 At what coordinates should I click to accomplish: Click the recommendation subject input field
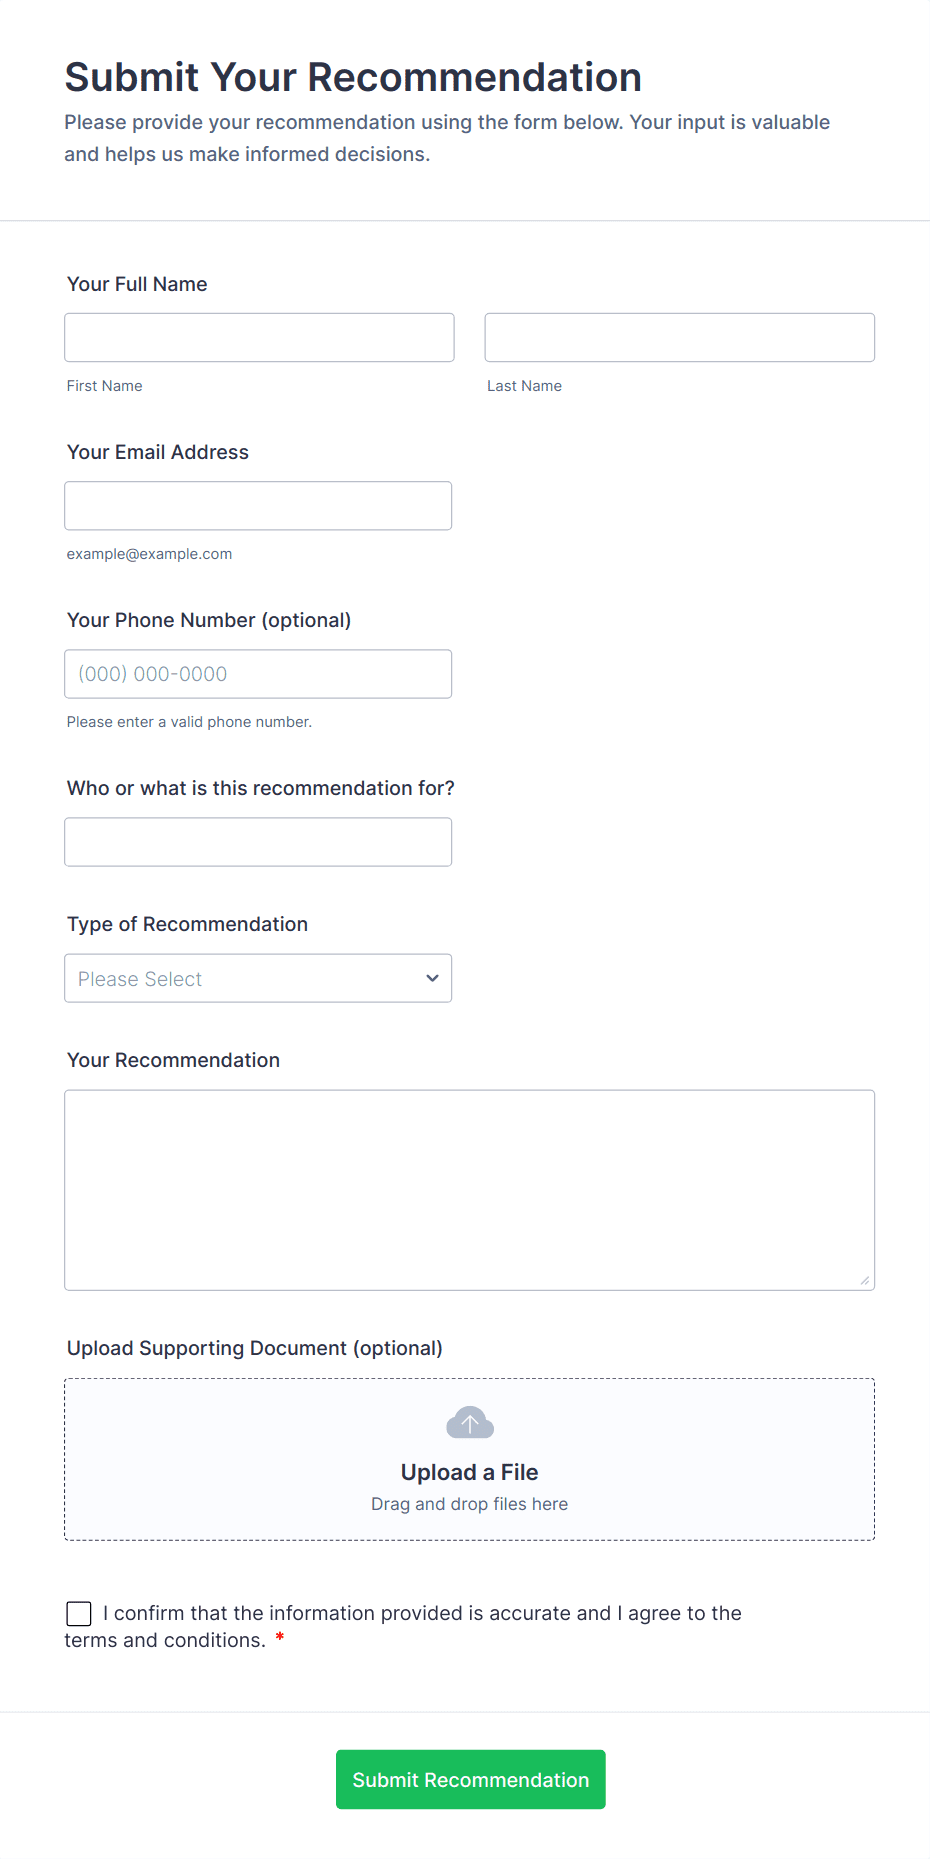[x=257, y=842]
